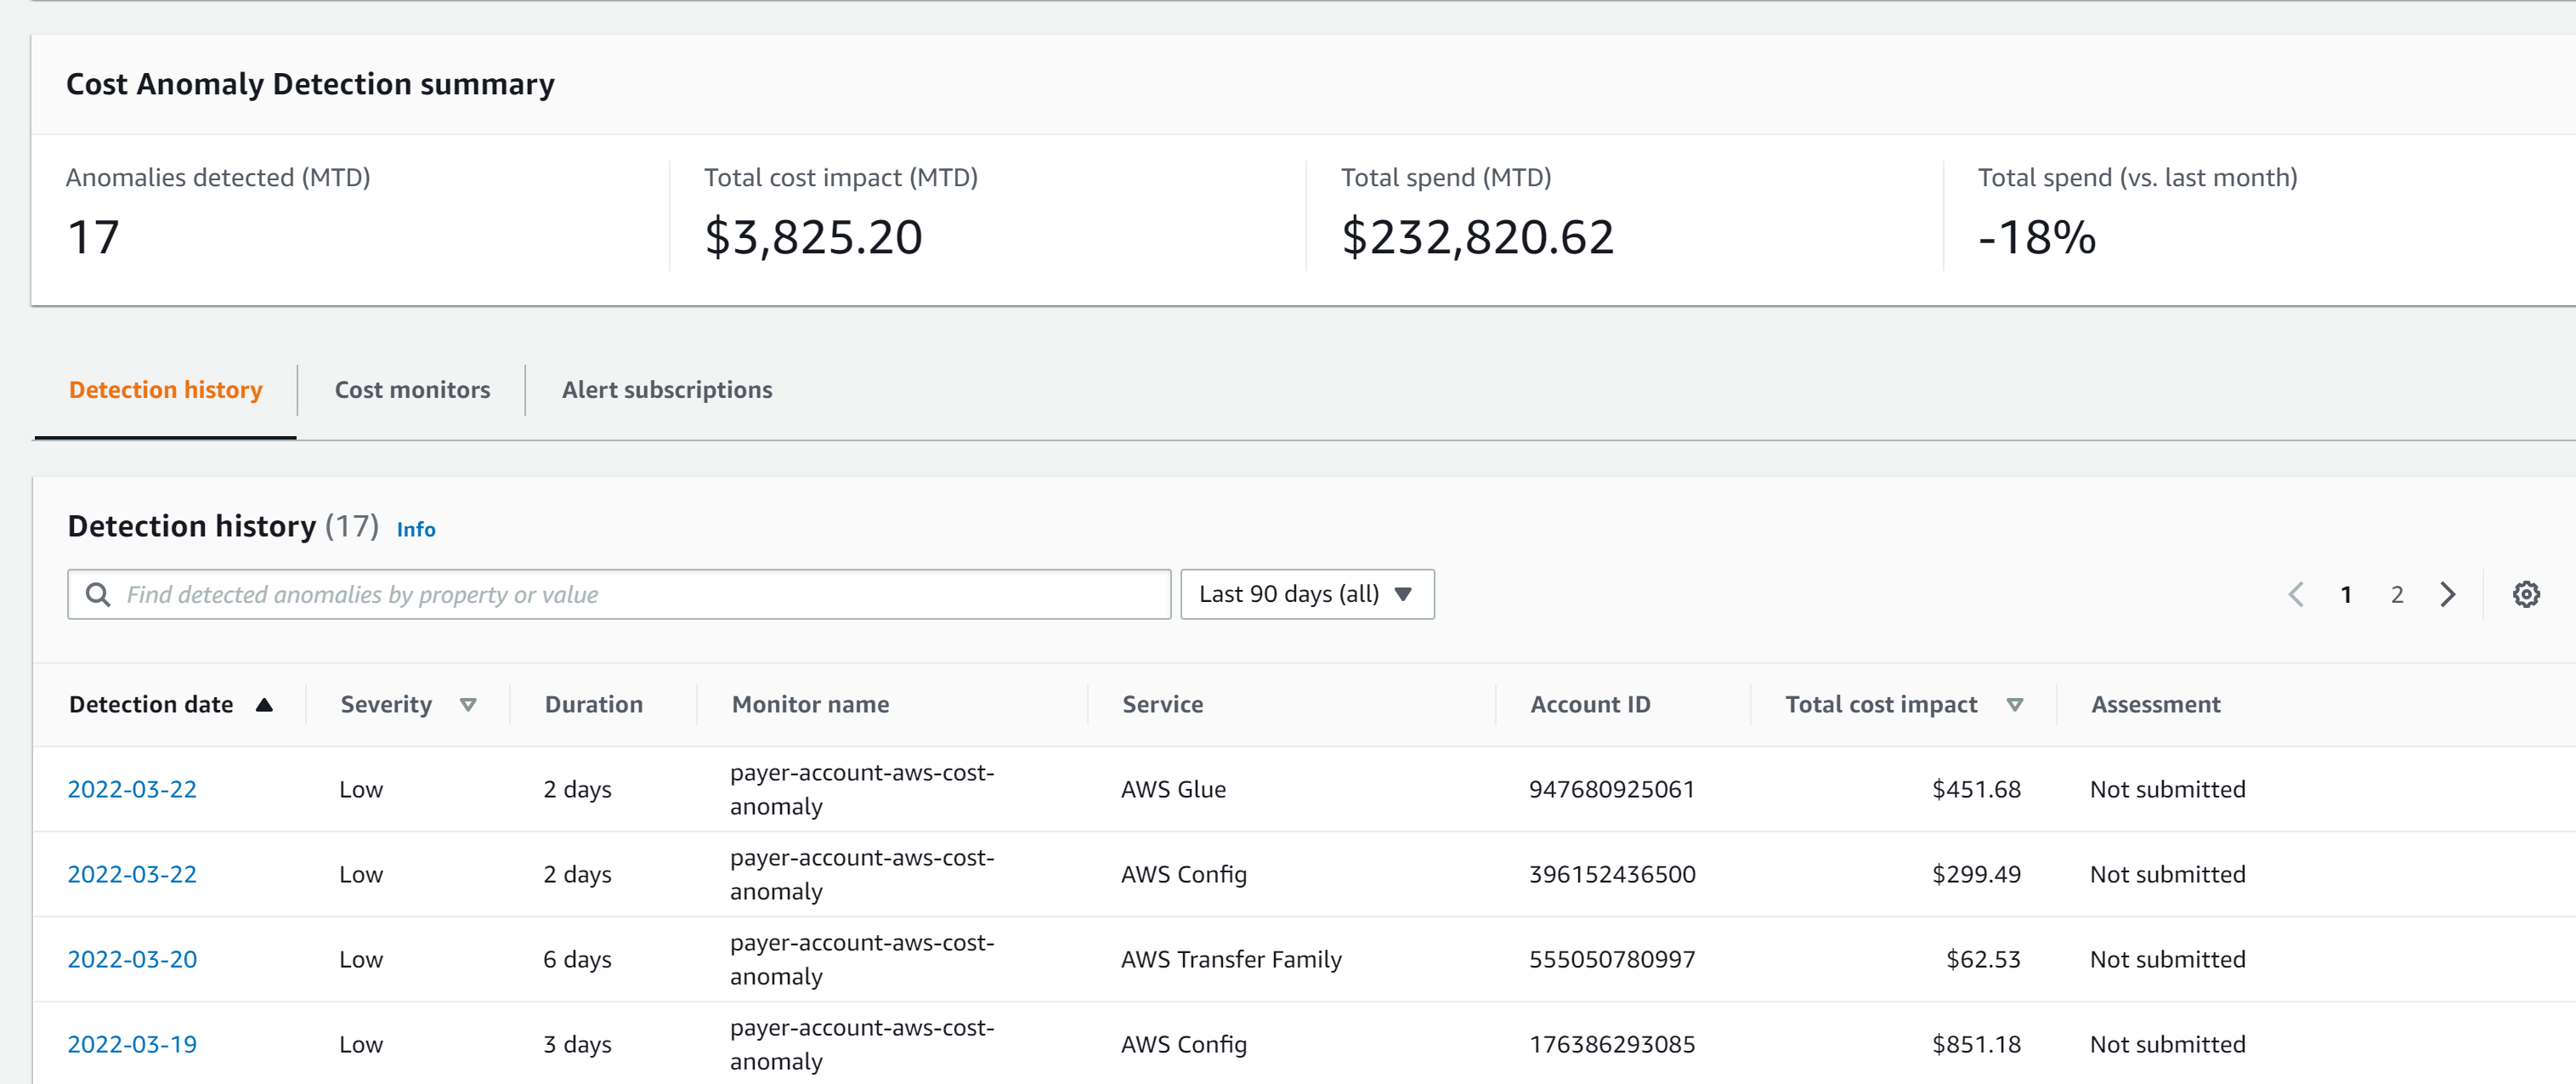
Task: Select the Detection history tab label
Action: pos(165,390)
